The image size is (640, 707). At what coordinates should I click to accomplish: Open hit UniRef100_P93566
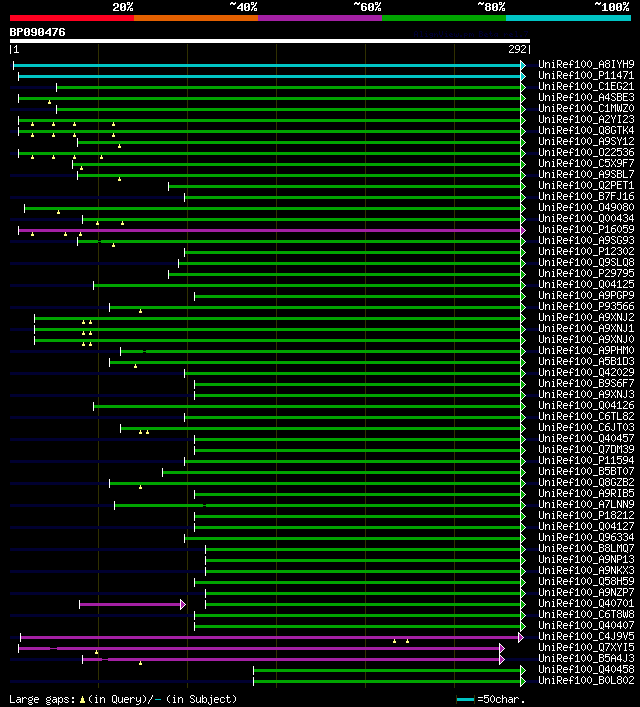(x=586, y=307)
